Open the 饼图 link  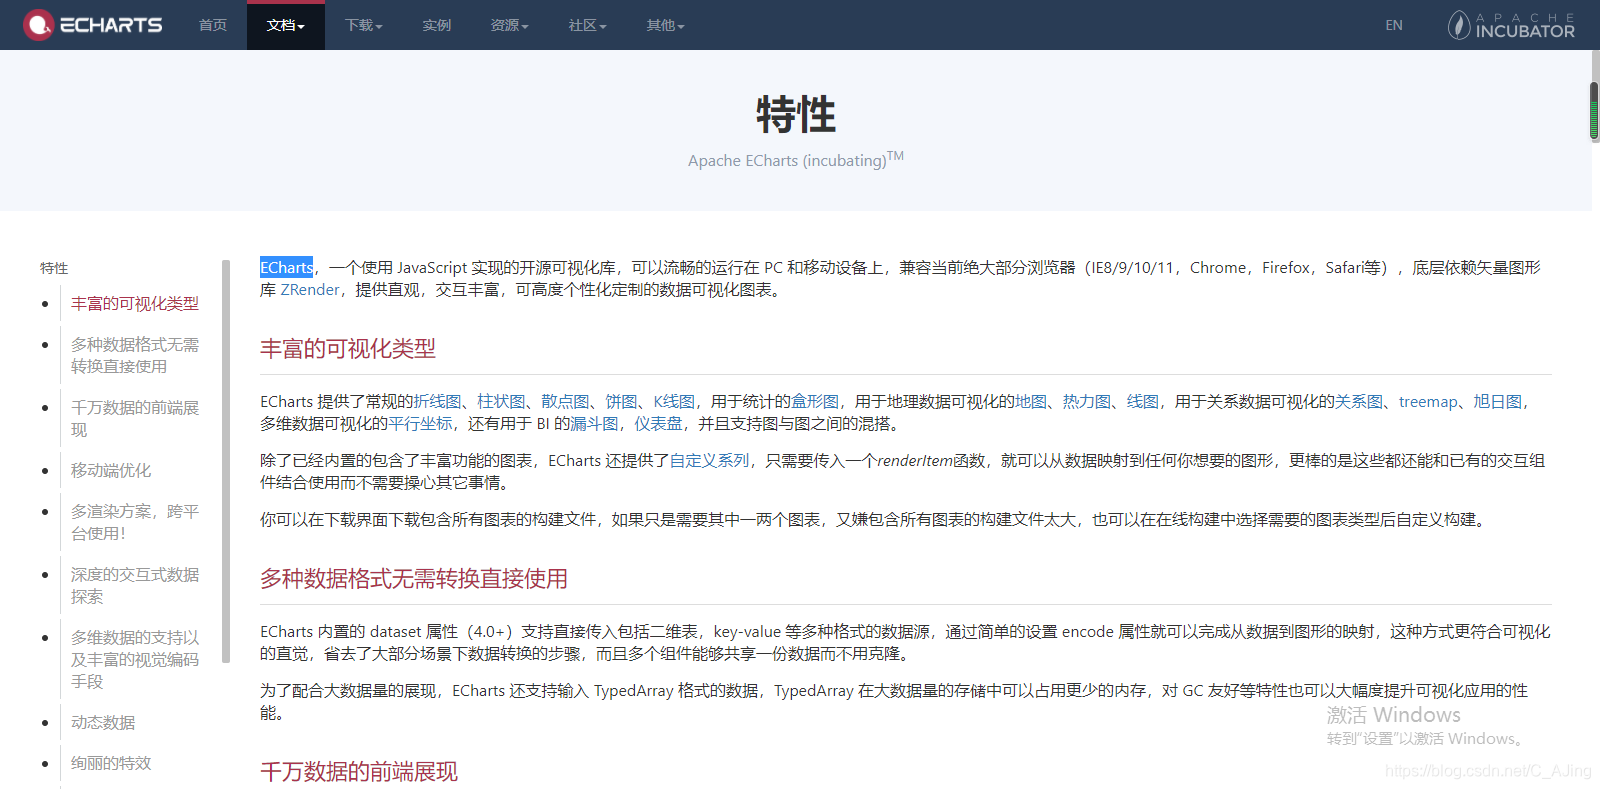point(621,402)
